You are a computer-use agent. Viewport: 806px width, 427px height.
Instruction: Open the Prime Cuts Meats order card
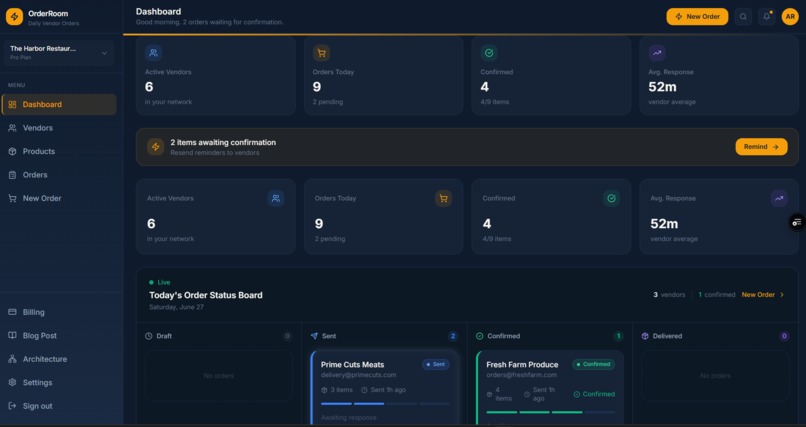384,388
